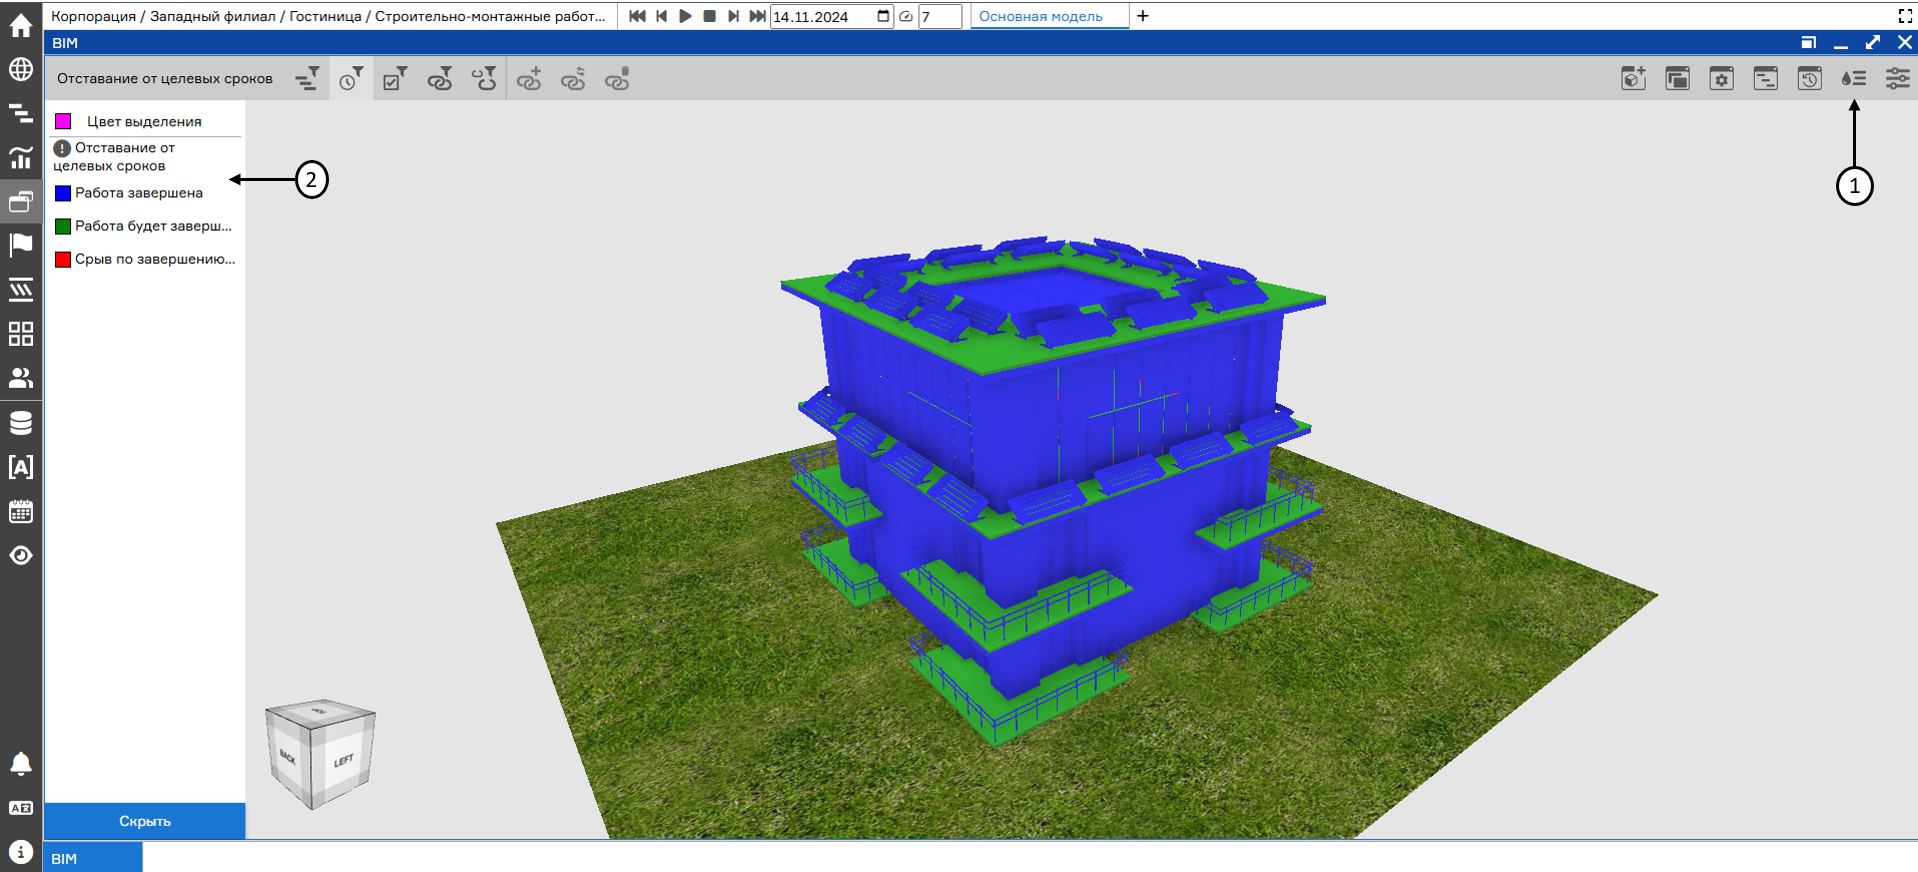1918x872 pixels.
Task: Add a new model tab with plus
Action: (x=1143, y=16)
